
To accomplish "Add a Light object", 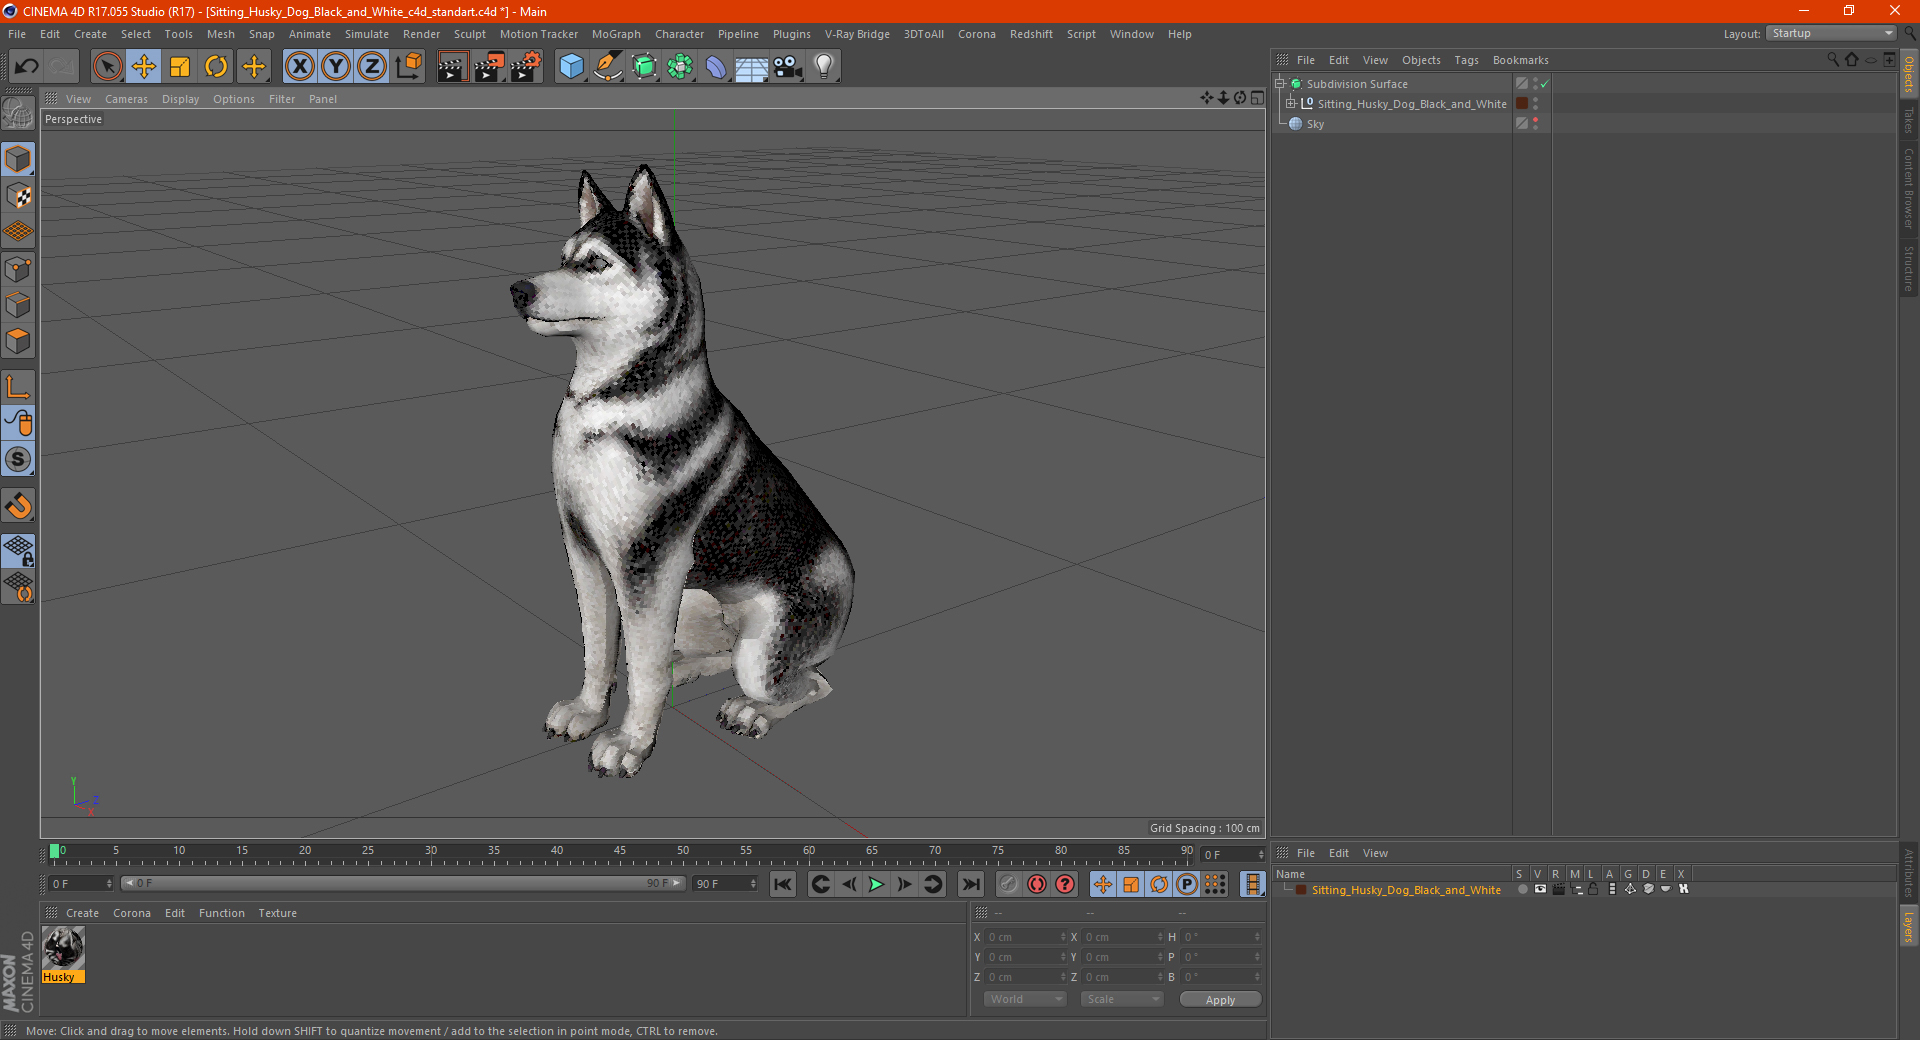I will 823,67.
